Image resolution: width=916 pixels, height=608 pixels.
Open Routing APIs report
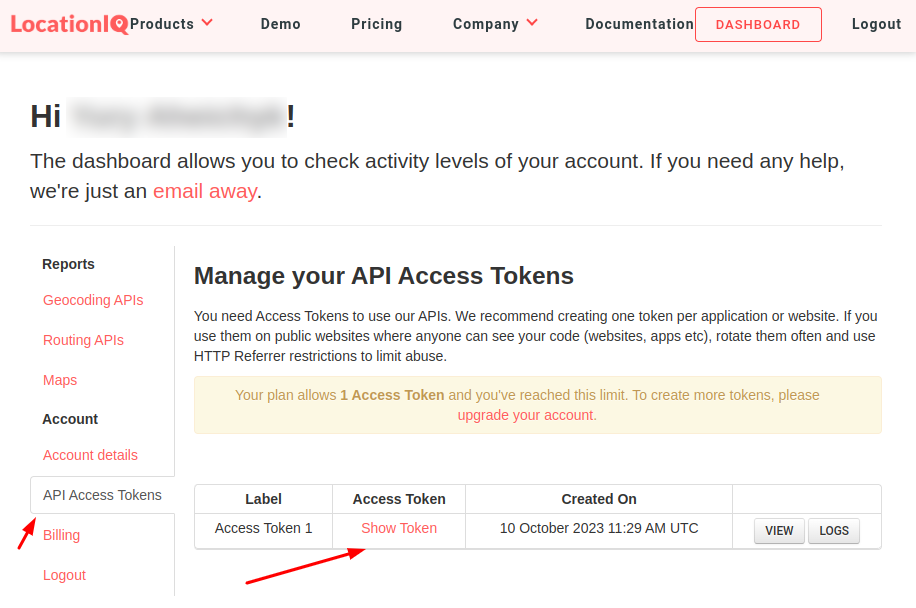point(84,340)
